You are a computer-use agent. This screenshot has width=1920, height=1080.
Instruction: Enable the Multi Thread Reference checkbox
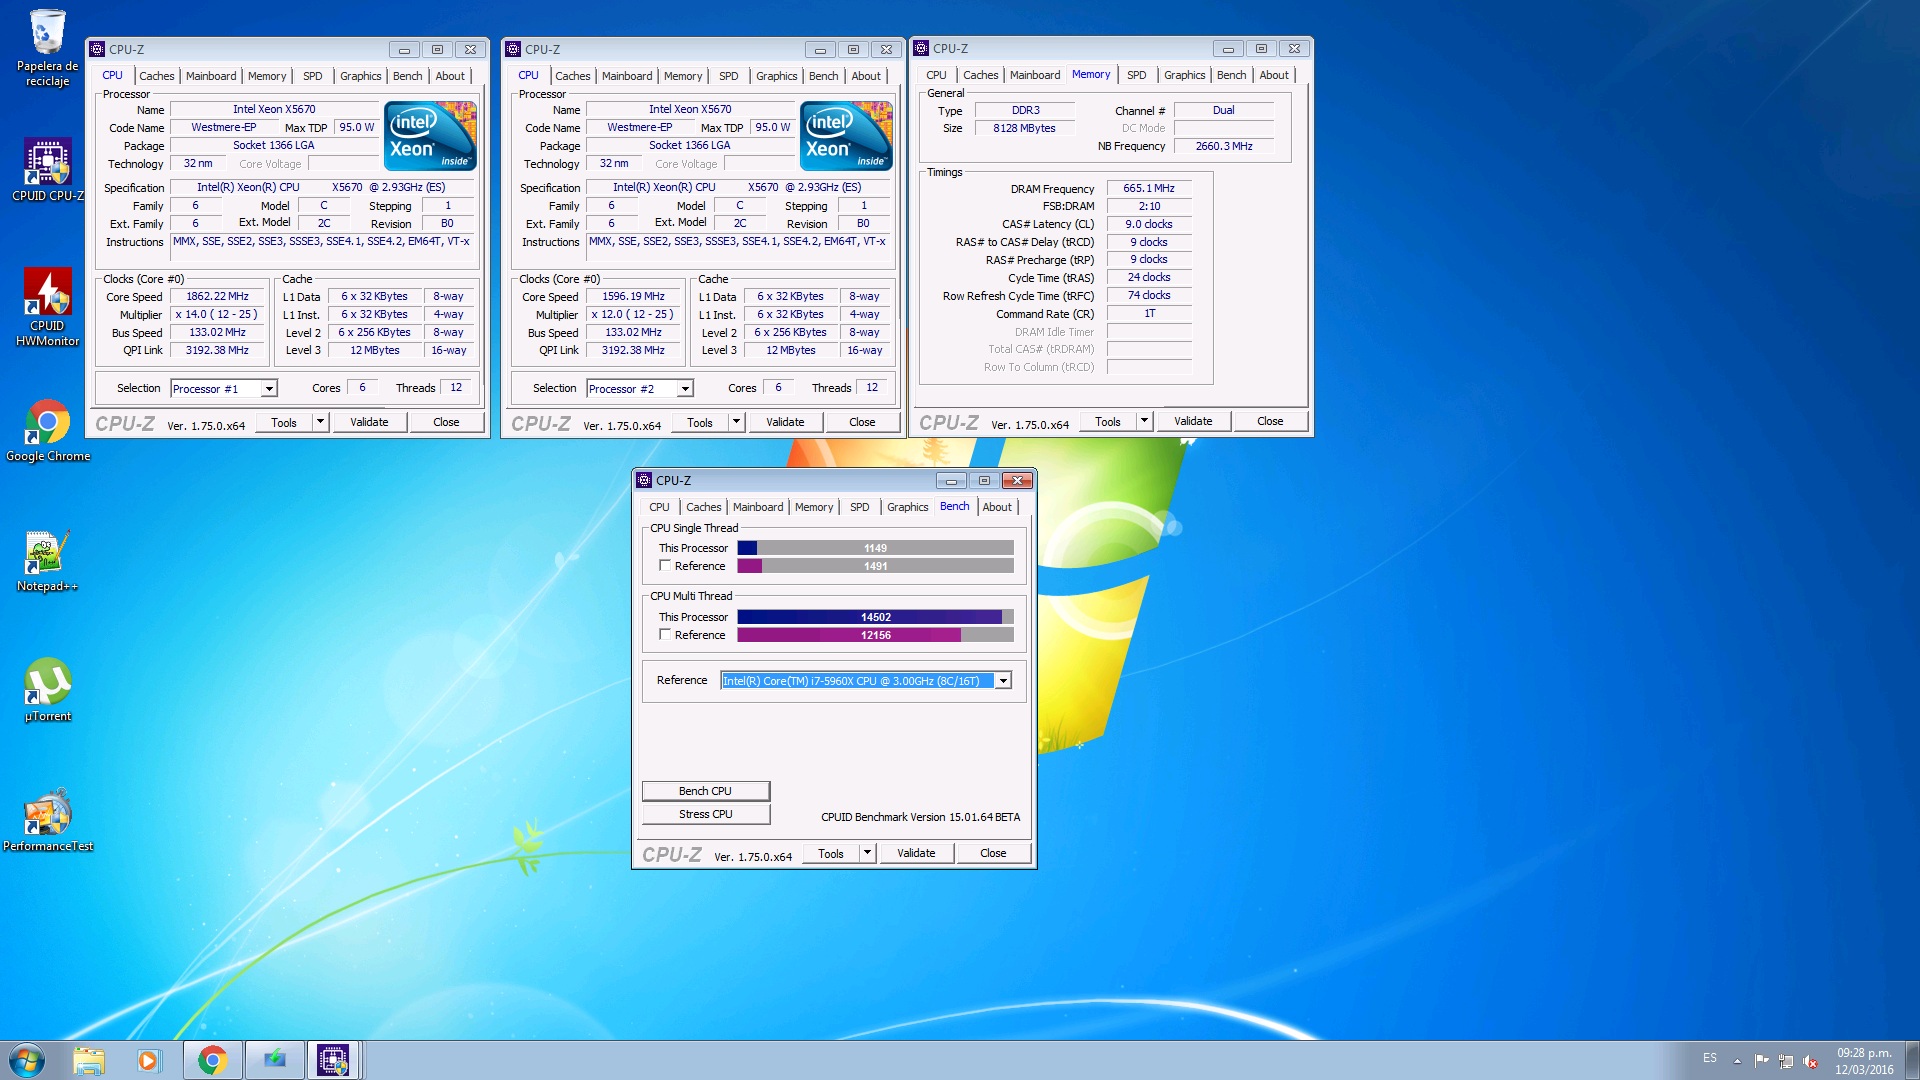[x=665, y=635]
